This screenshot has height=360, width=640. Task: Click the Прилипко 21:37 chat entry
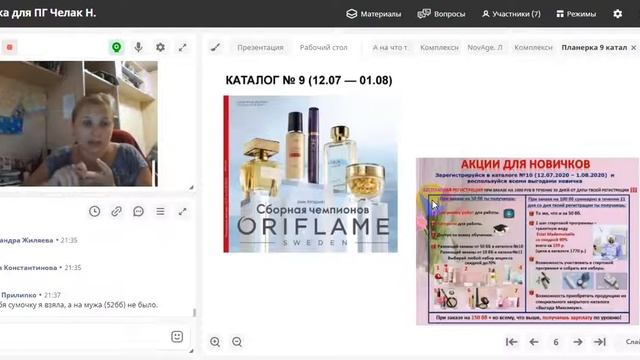pyautogui.click(x=31, y=295)
